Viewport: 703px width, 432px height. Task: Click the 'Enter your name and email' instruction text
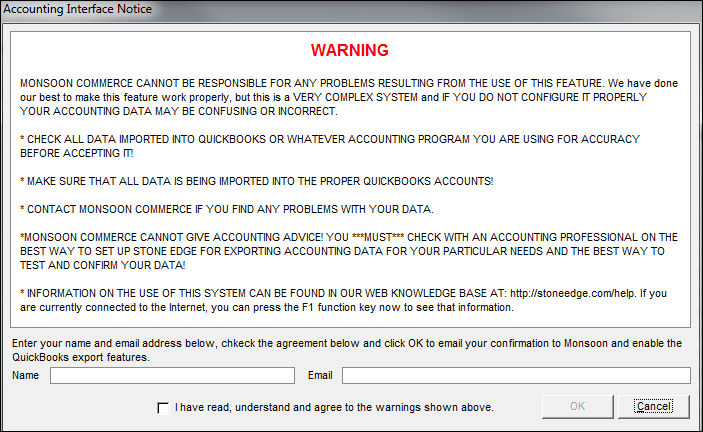pyautogui.click(x=347, y=344)
